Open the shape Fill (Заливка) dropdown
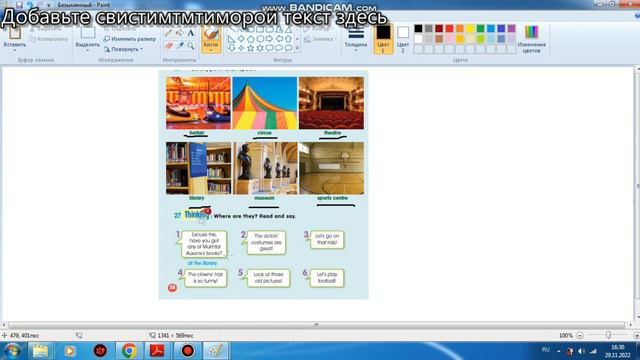Screen dimensions: 640x360 tap(320, 39)
